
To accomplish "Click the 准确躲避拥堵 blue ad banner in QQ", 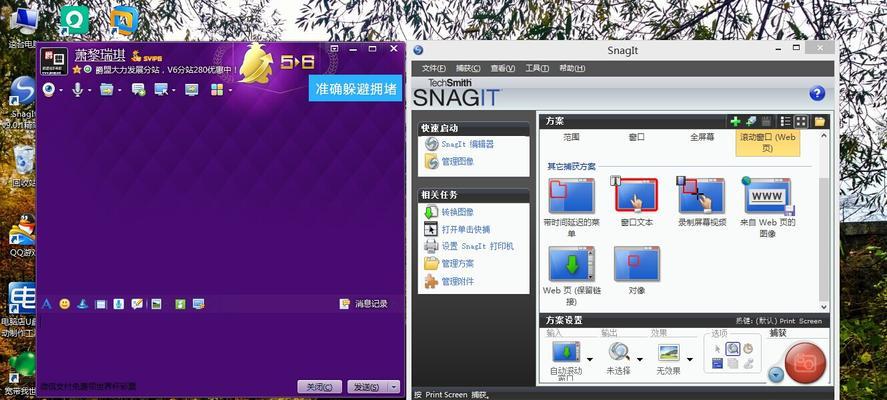I will pyautogui.click(x=355, y=88).
